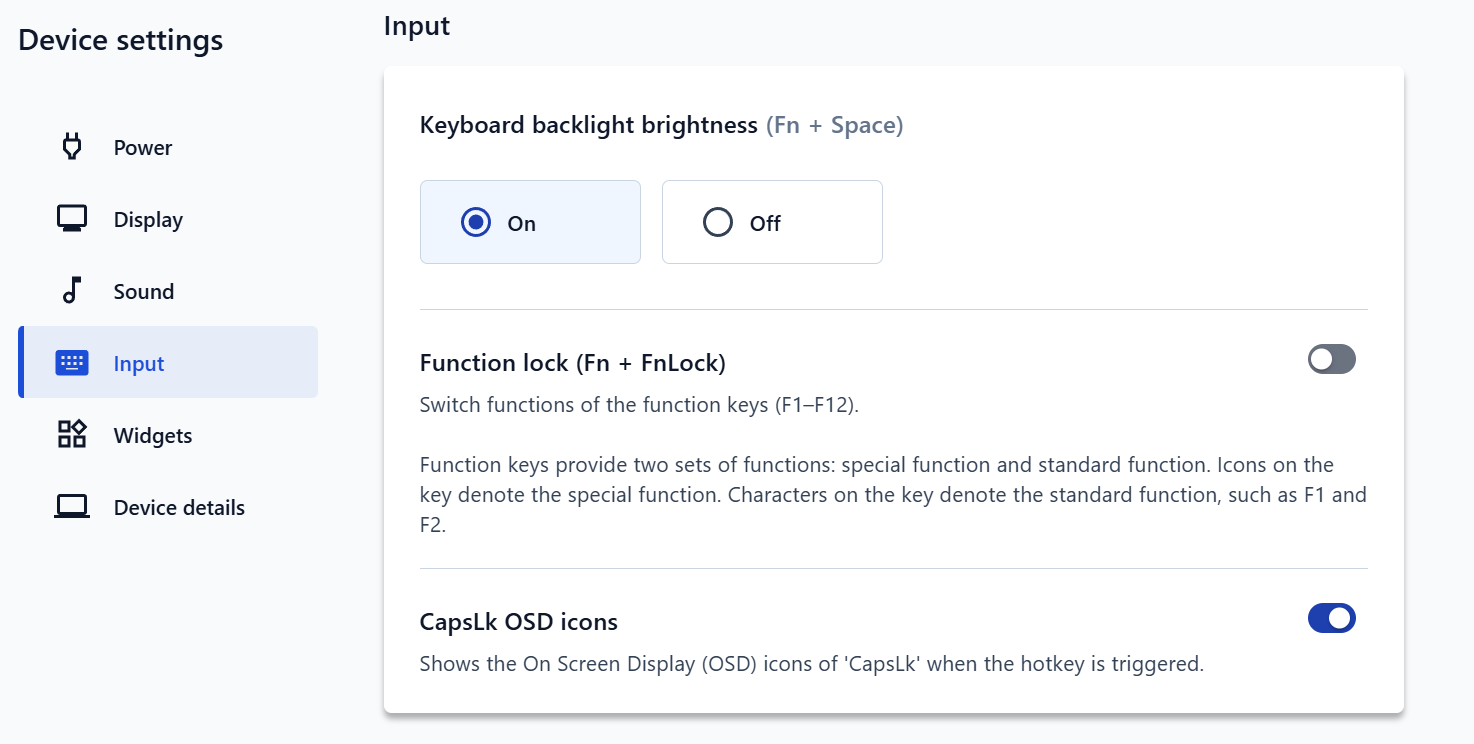This screenshot has width=1474, height=744.
Task: Select the Off backlight radio button
Action: pyautogui.click(x=718, y=222)
